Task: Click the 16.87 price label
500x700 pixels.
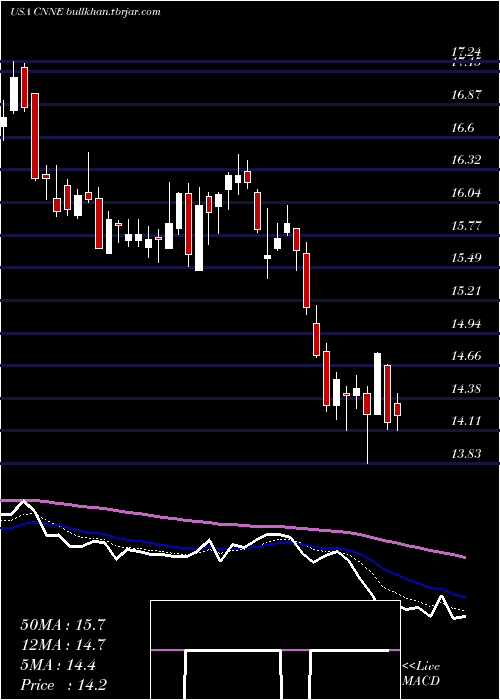Action: (x=467, y=95)
